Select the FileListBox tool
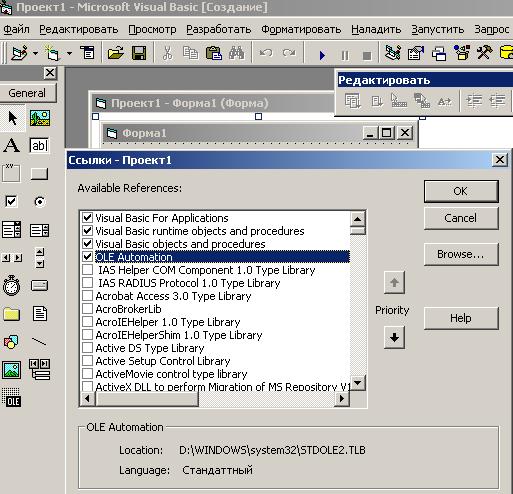The image size is (513, 494). (x=40, y=314)
